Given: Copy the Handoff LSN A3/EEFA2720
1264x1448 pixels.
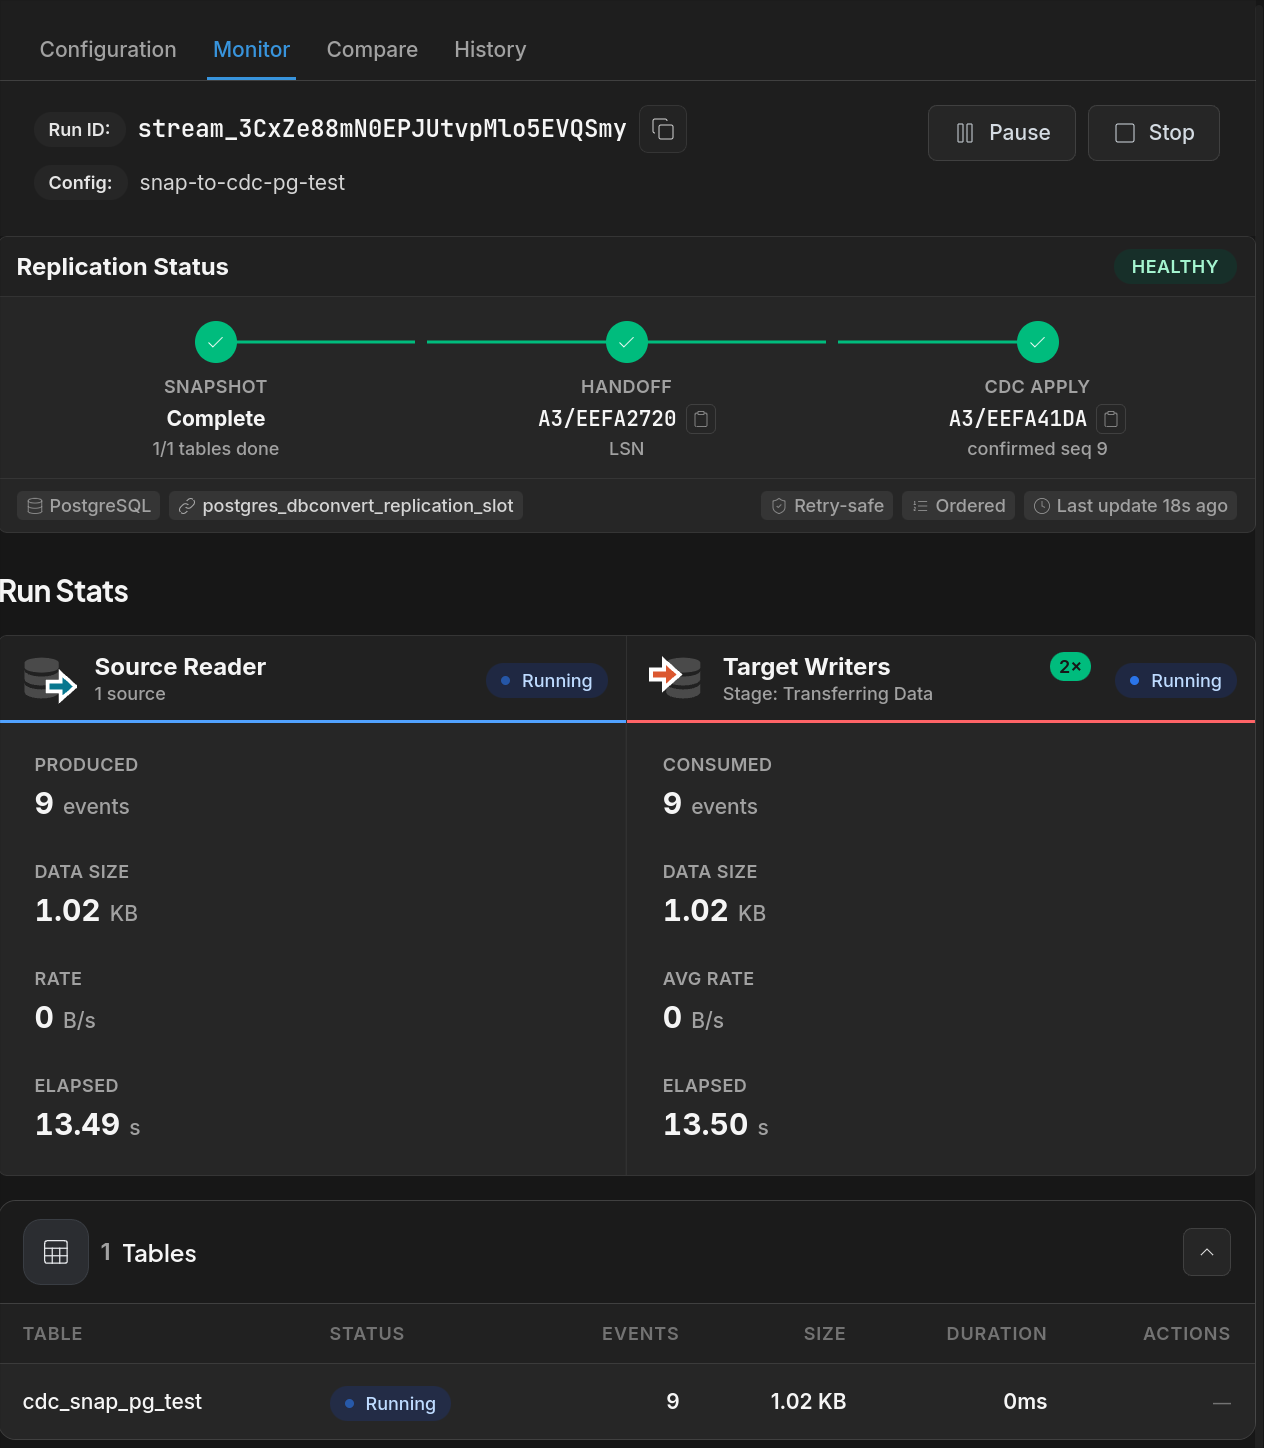Looking at the screenshot, I should coord(701,419).
